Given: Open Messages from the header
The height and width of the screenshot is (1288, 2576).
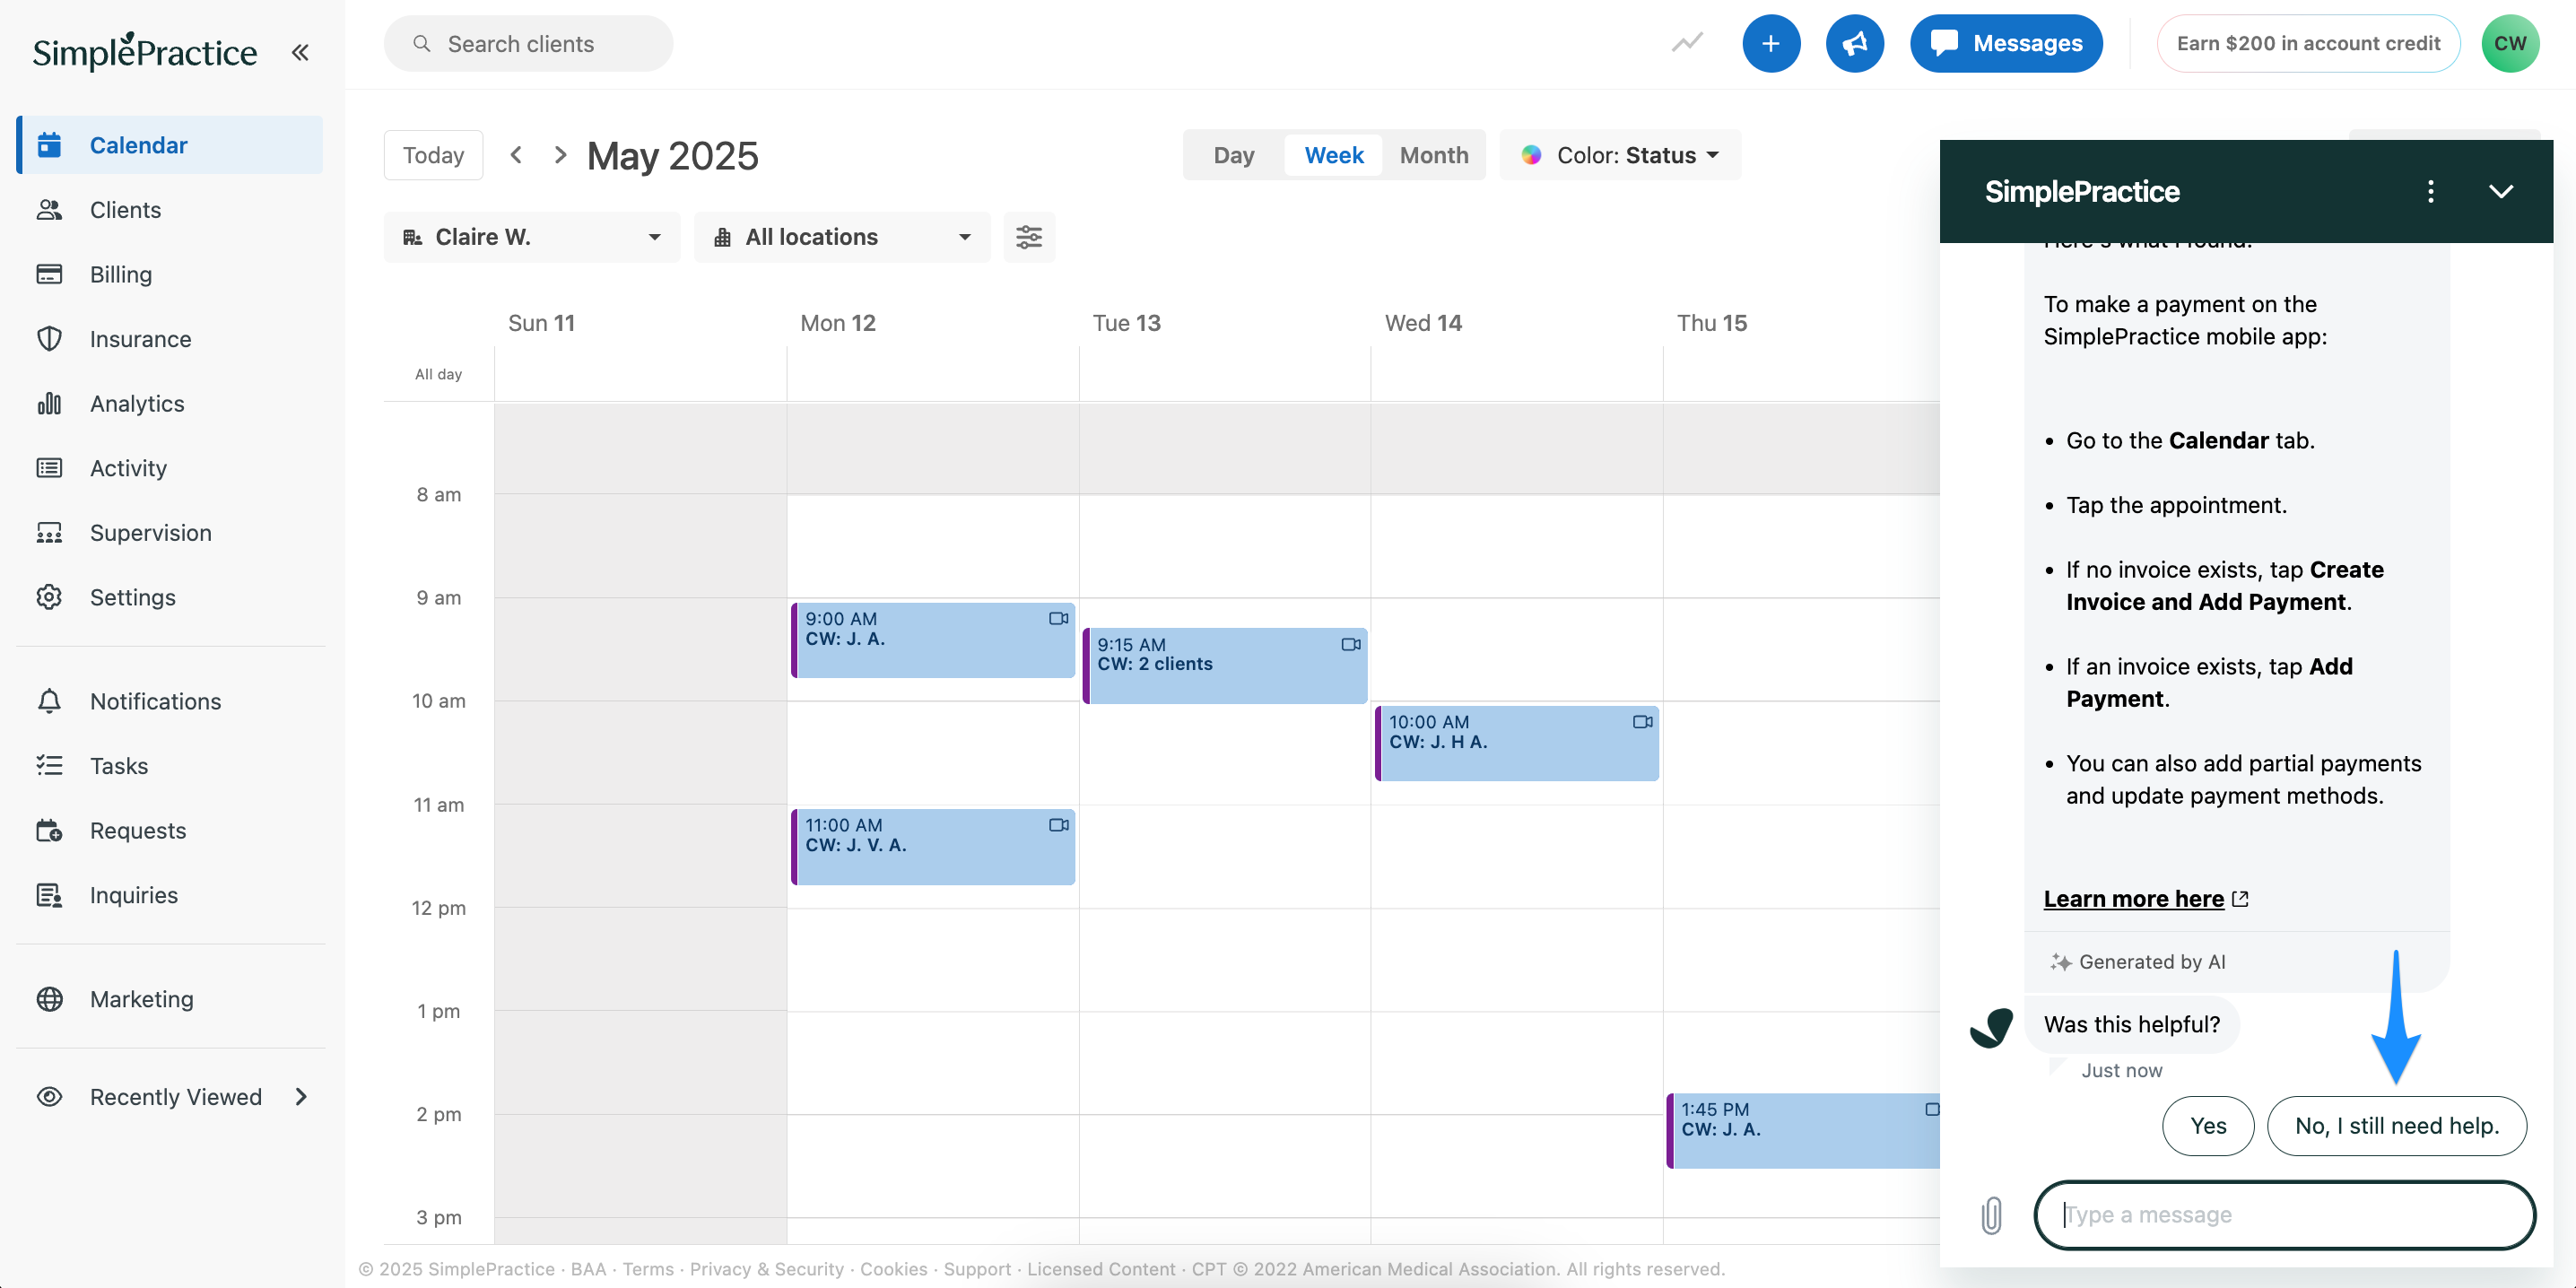Looking at the screenshot, I should tap(2006, 43).
